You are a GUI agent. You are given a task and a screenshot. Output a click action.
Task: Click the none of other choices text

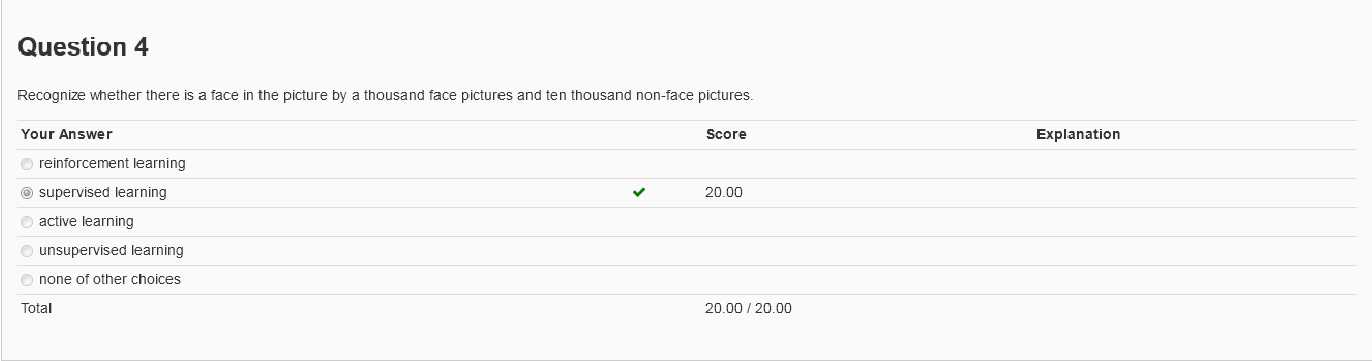(x=110, y=279)
